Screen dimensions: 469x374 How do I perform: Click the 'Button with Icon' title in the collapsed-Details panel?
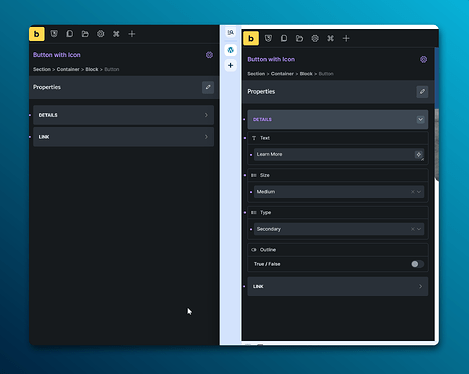tap(57, 55)
